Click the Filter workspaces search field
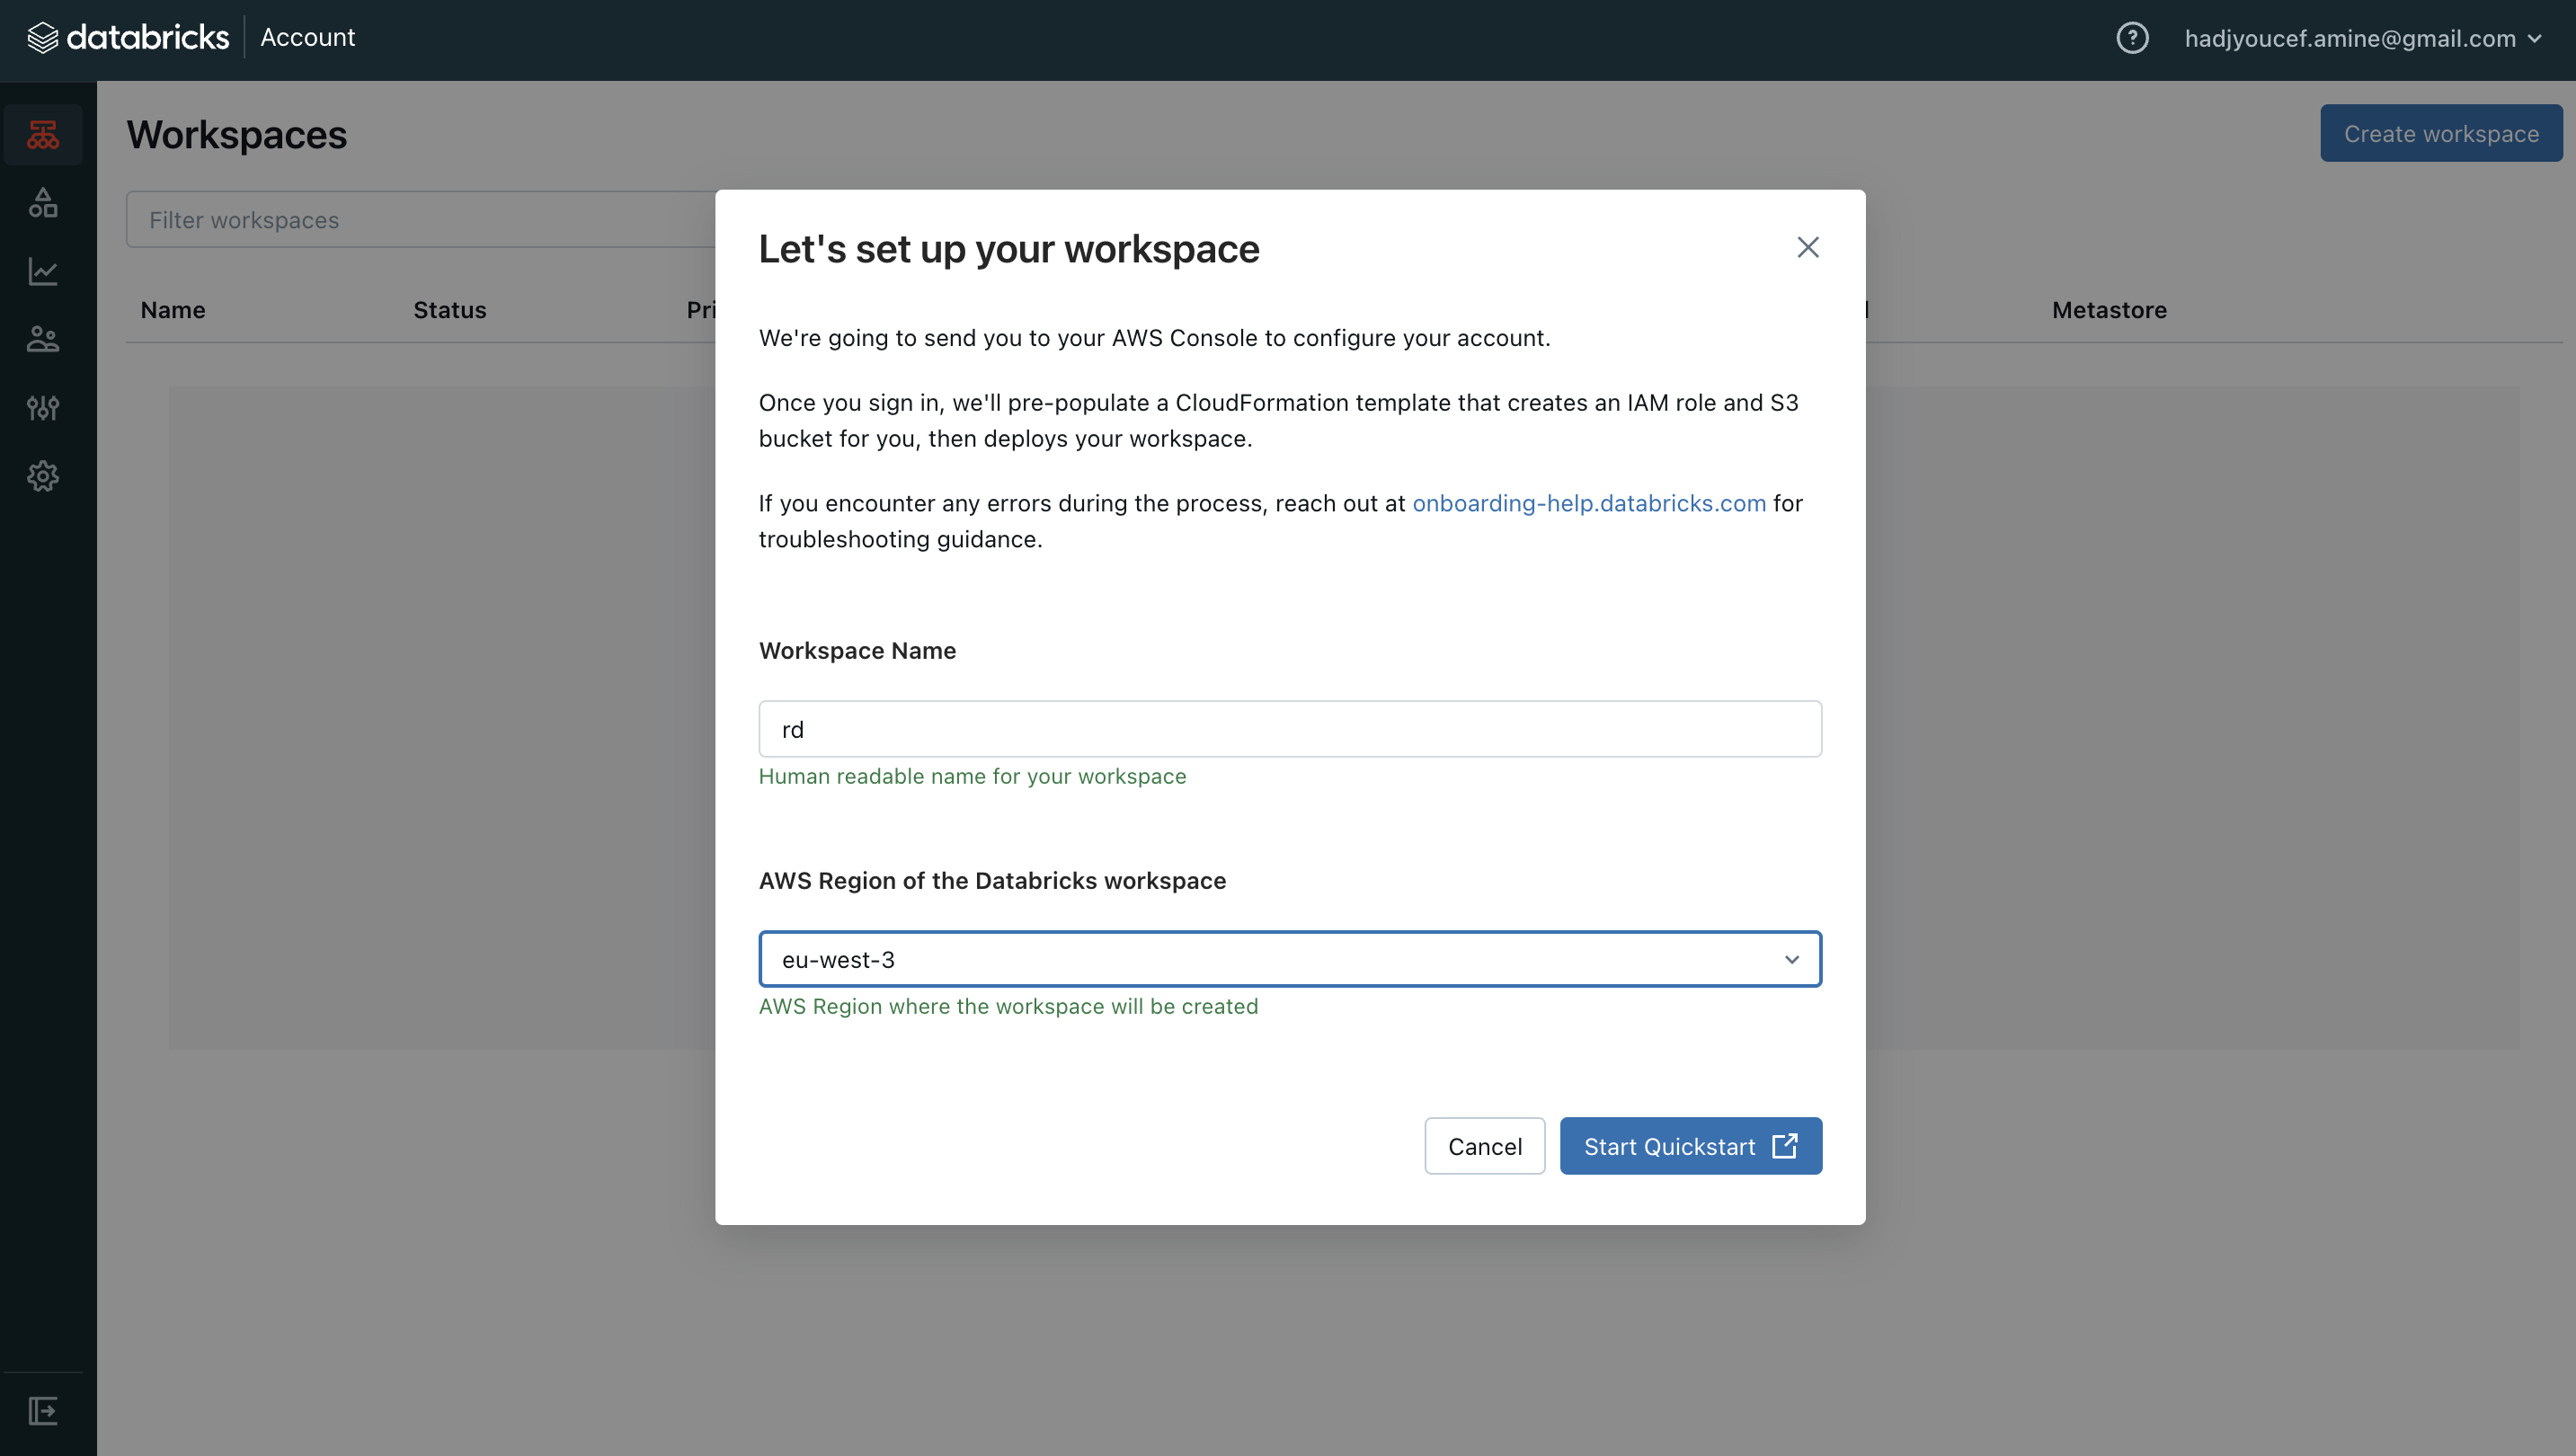 (x=421, y=219)
